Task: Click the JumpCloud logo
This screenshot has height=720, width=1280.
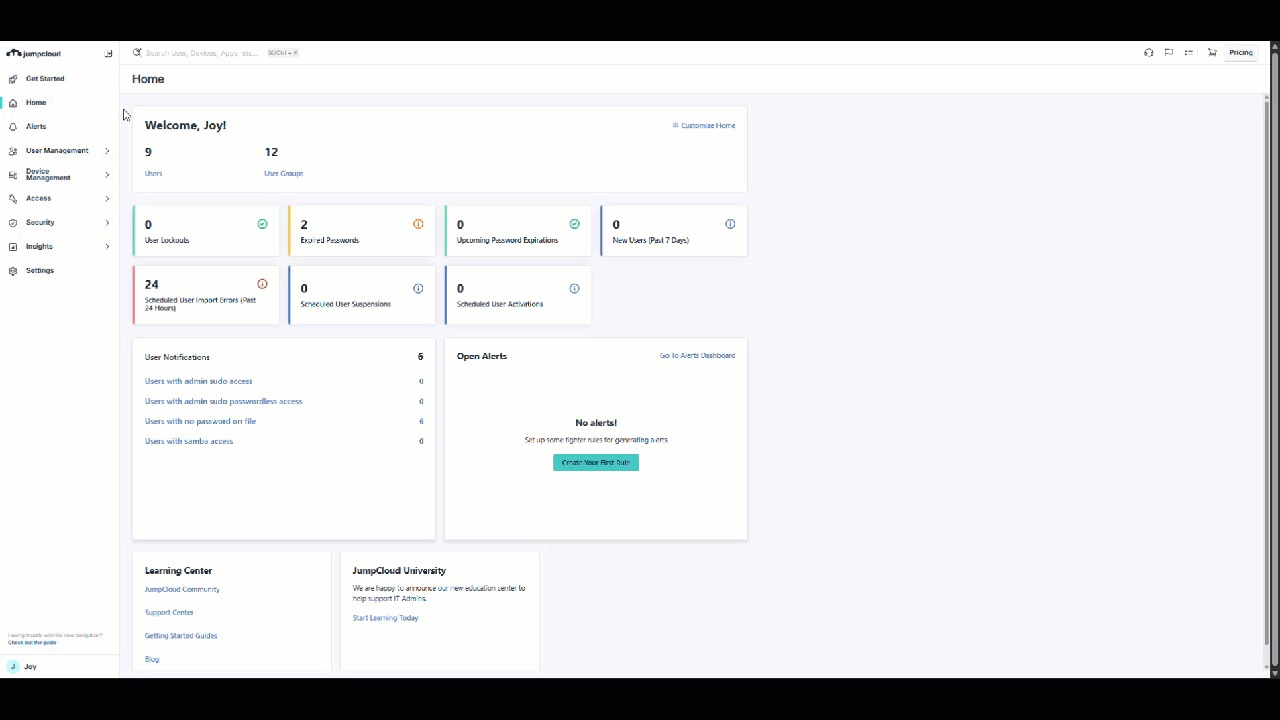Action: point(35,53)
